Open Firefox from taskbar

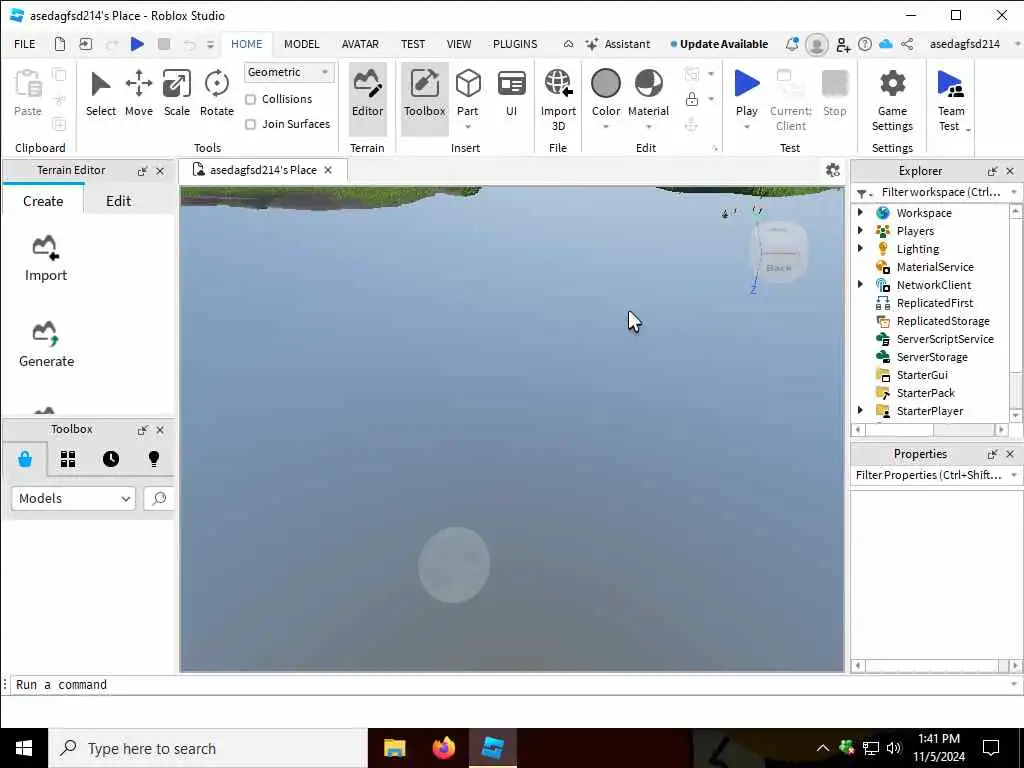click(x=444, y=748)
